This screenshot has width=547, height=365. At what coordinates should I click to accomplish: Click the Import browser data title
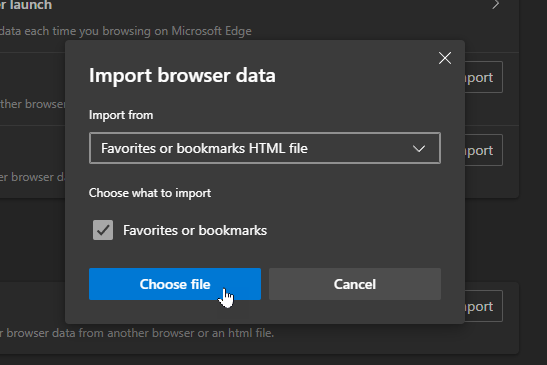[x=182, y=75]
